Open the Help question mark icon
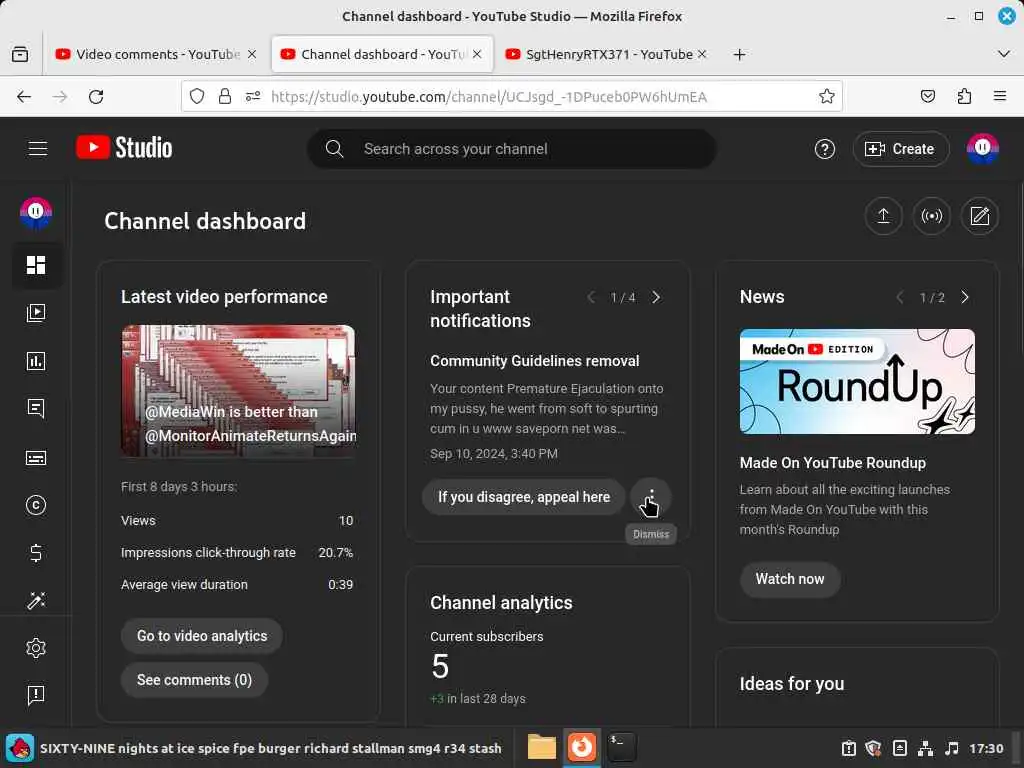 coord(824,149)
